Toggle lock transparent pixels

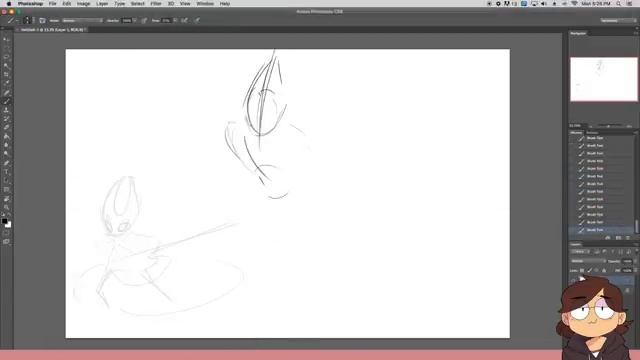(582, 270)
